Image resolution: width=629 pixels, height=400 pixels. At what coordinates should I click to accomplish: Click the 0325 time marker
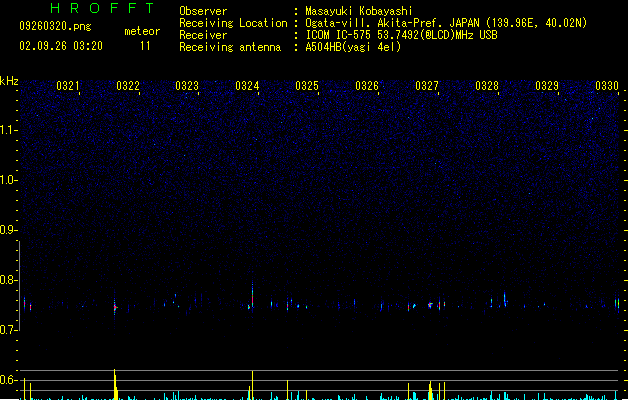307,86
